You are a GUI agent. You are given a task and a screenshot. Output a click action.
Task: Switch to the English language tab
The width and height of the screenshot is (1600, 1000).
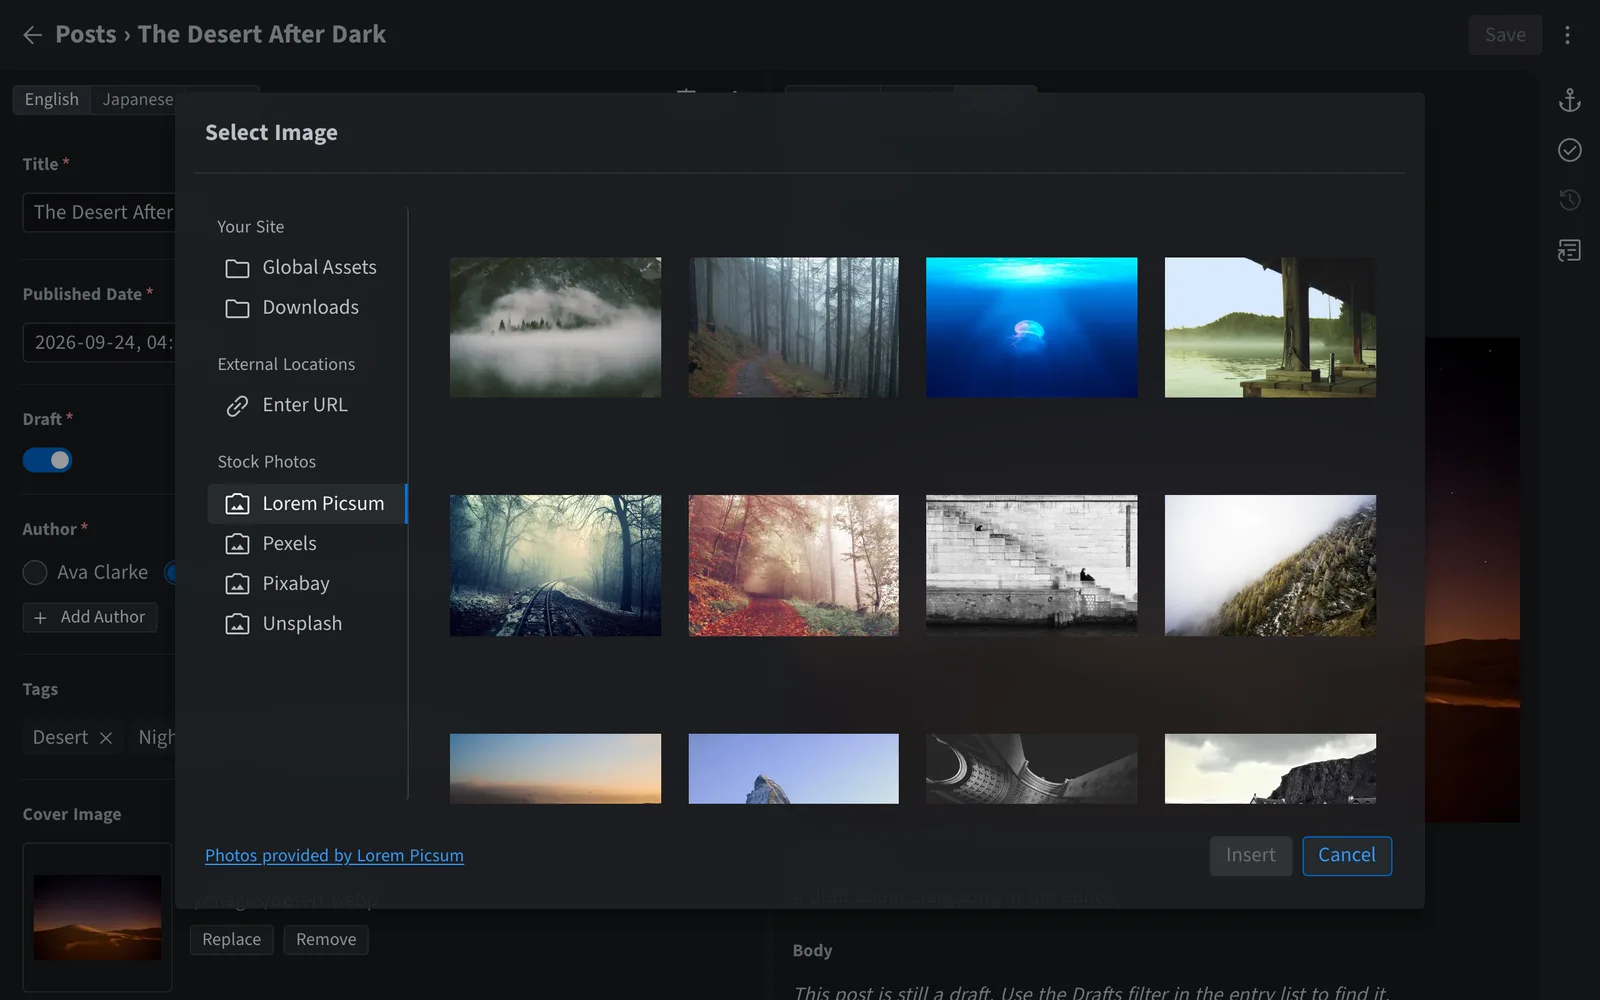click(52, 99)
